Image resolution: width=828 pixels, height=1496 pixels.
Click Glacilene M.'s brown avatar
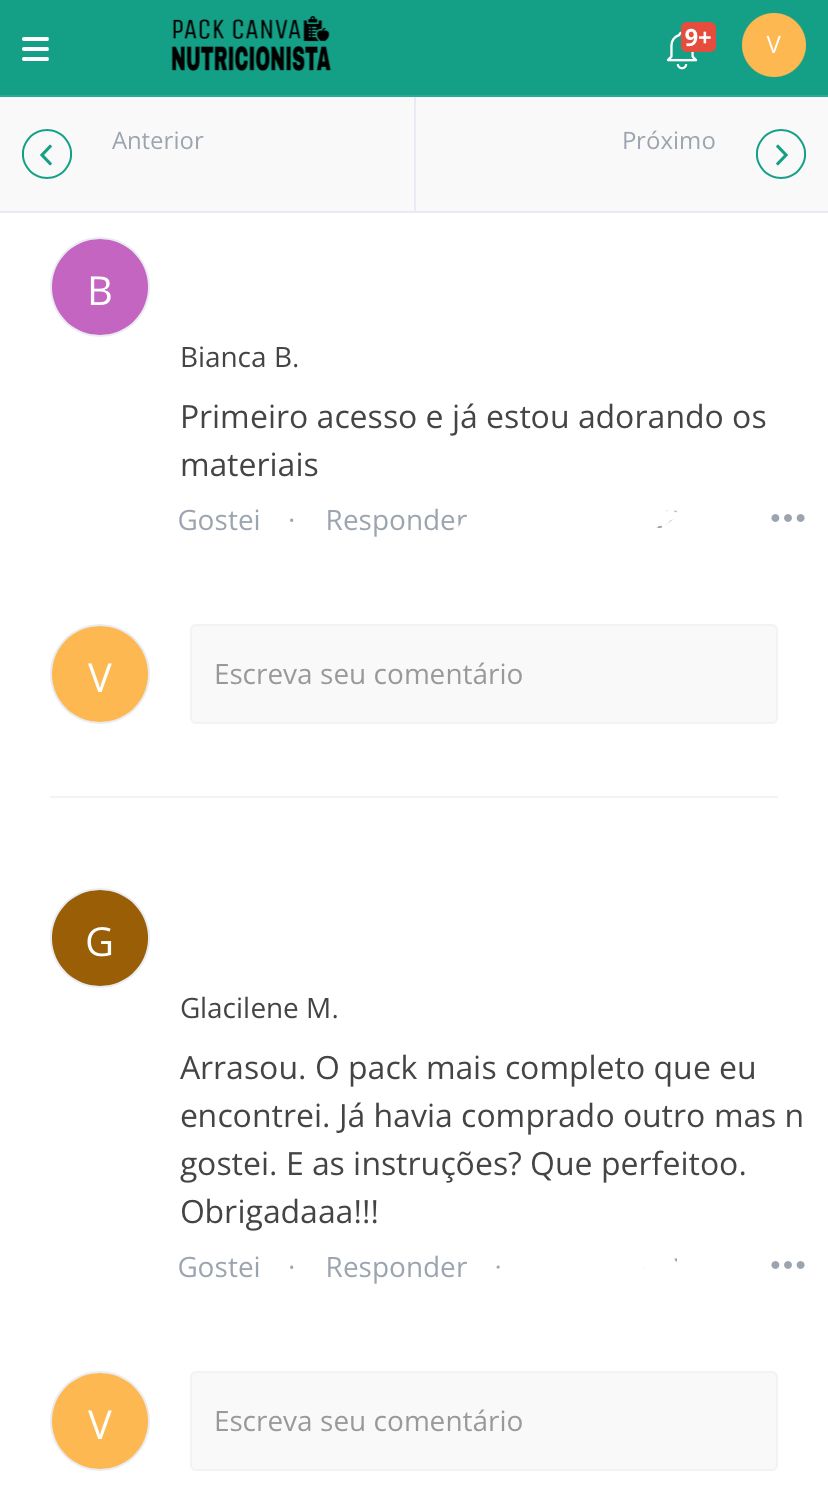tap(100, 938)
